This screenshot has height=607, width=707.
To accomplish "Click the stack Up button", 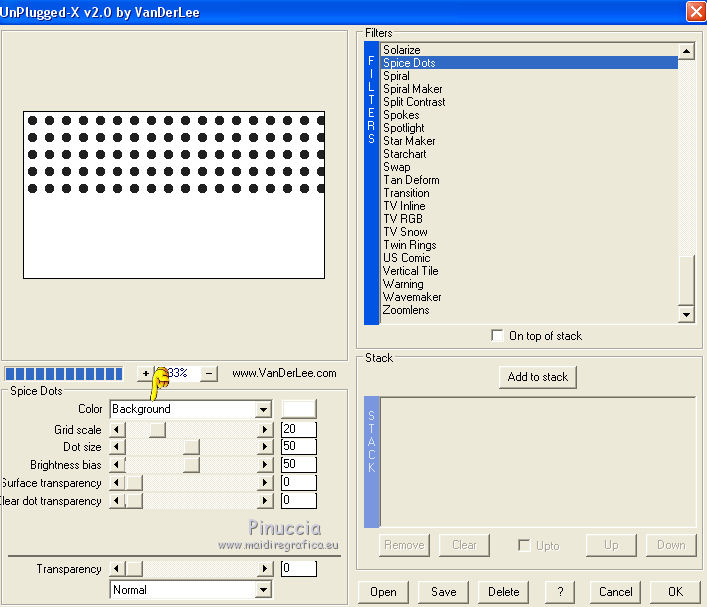I will [x=611, y=545].
